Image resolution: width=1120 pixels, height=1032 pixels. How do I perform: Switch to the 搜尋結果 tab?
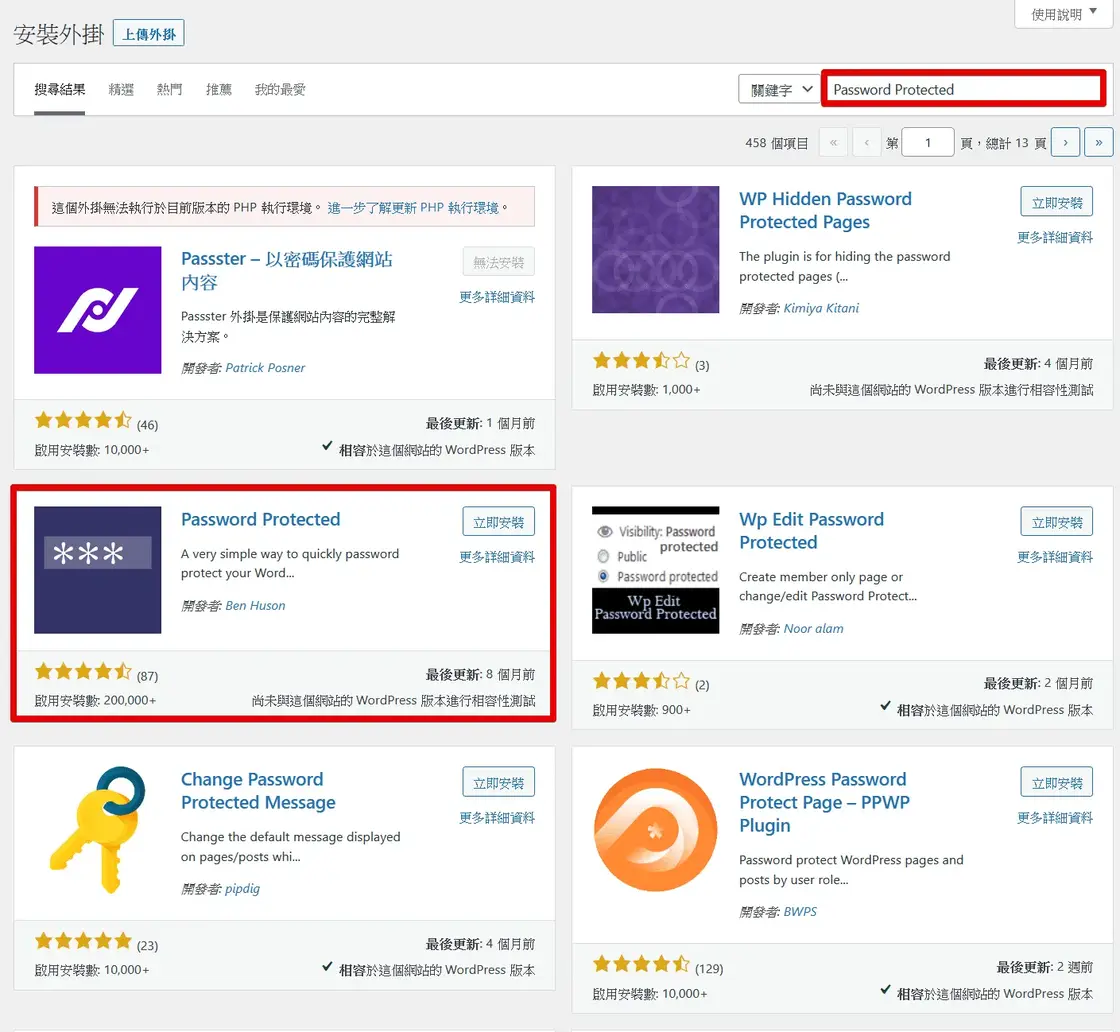(x=60, y=89)
